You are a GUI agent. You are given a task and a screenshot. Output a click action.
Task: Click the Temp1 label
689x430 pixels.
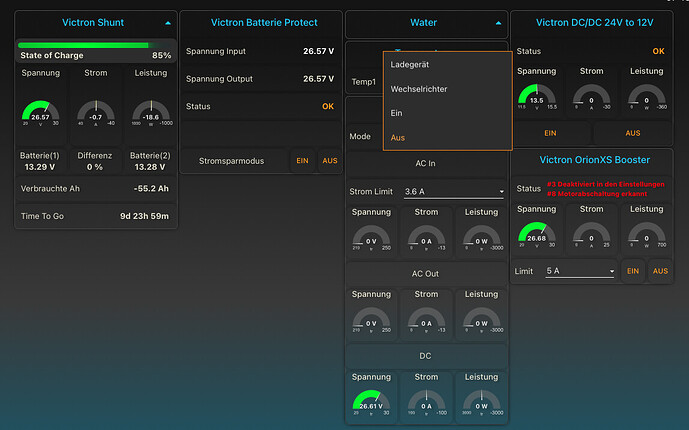(x=364, y=82)
